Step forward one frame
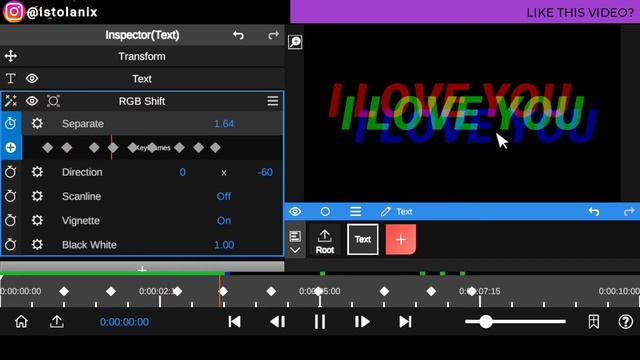 coord(362,322)
